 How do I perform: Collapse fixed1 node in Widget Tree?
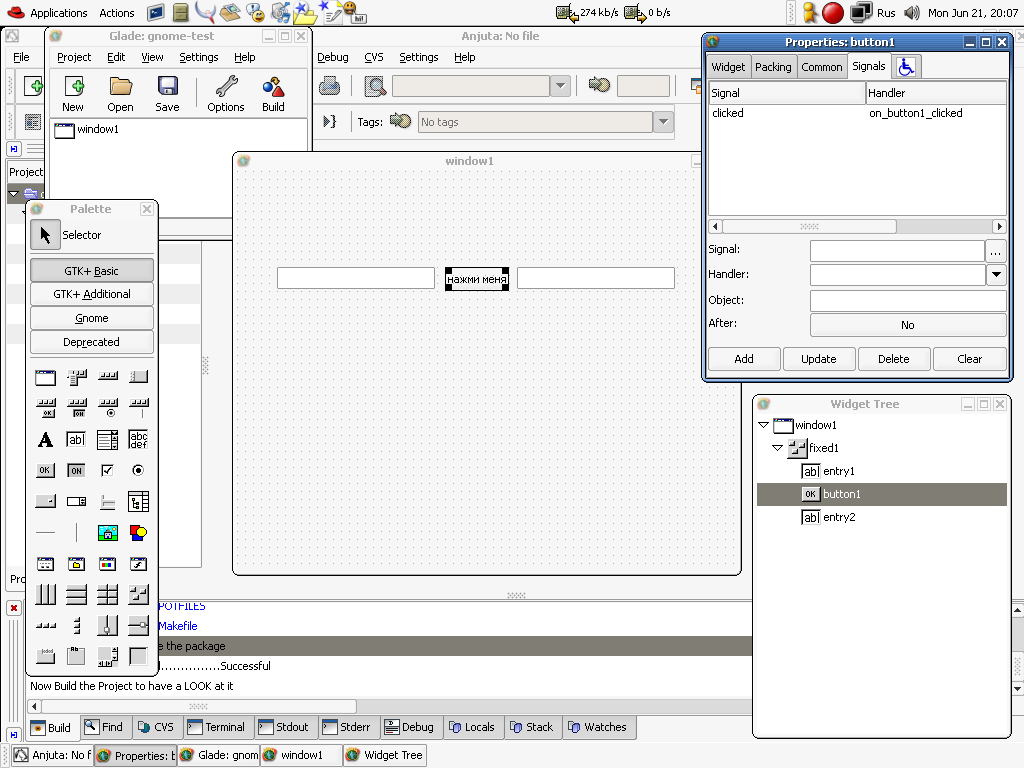tap(777, 448)
